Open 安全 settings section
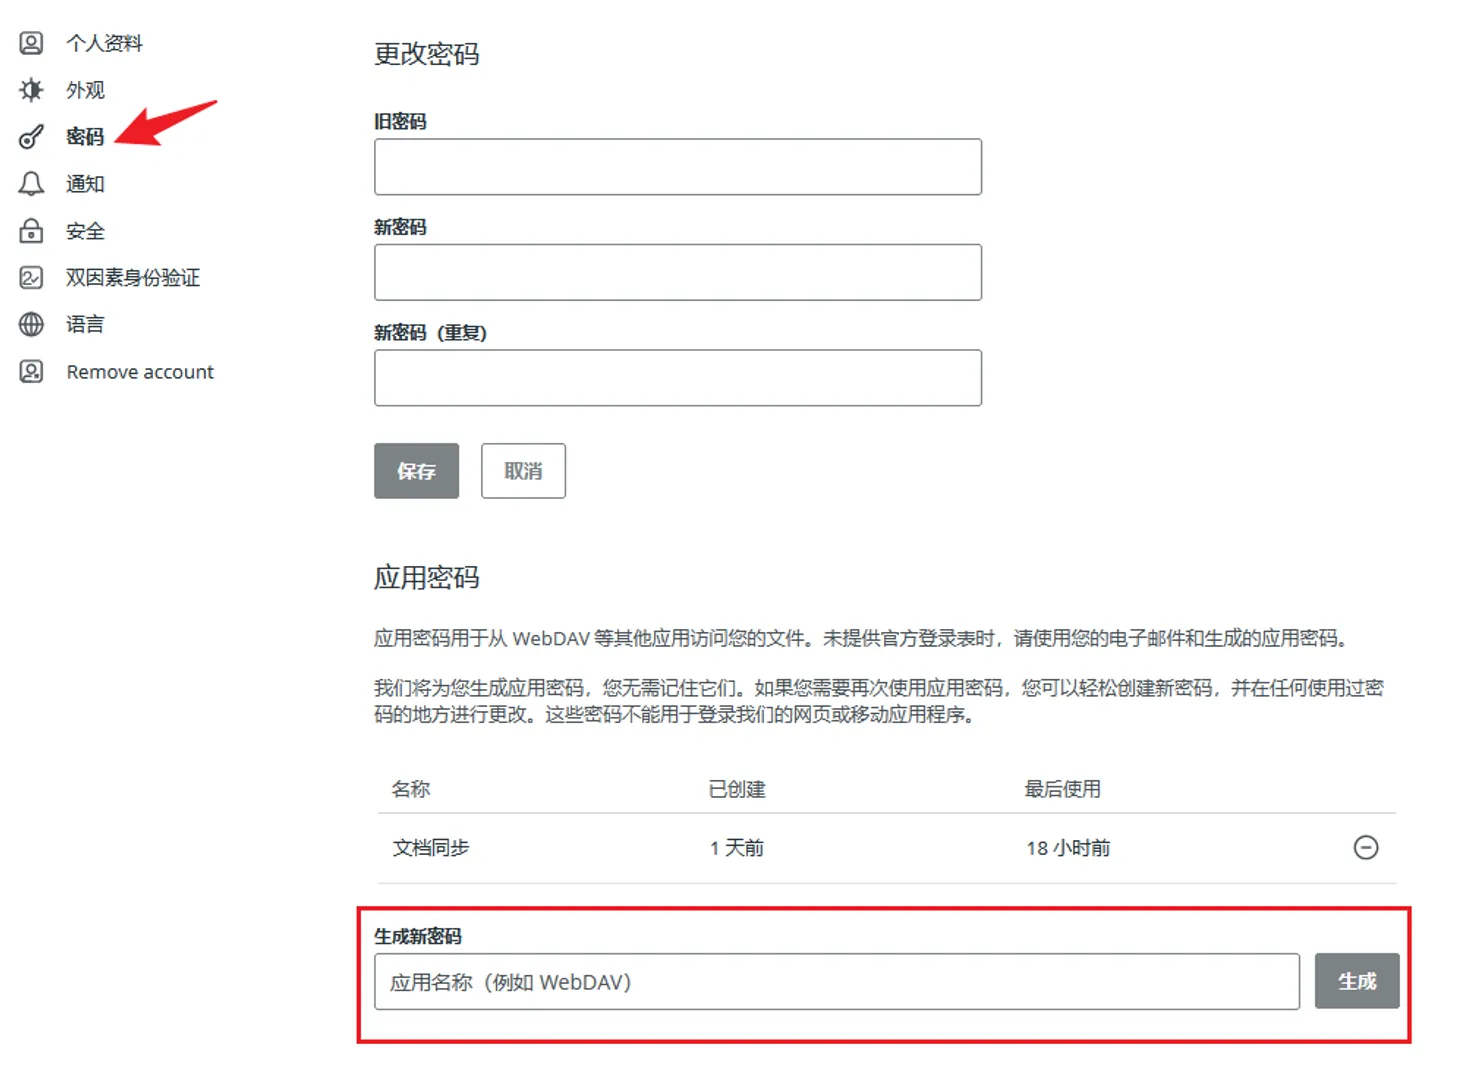This screenshot has height=1080, width=1468. point(85,231)
